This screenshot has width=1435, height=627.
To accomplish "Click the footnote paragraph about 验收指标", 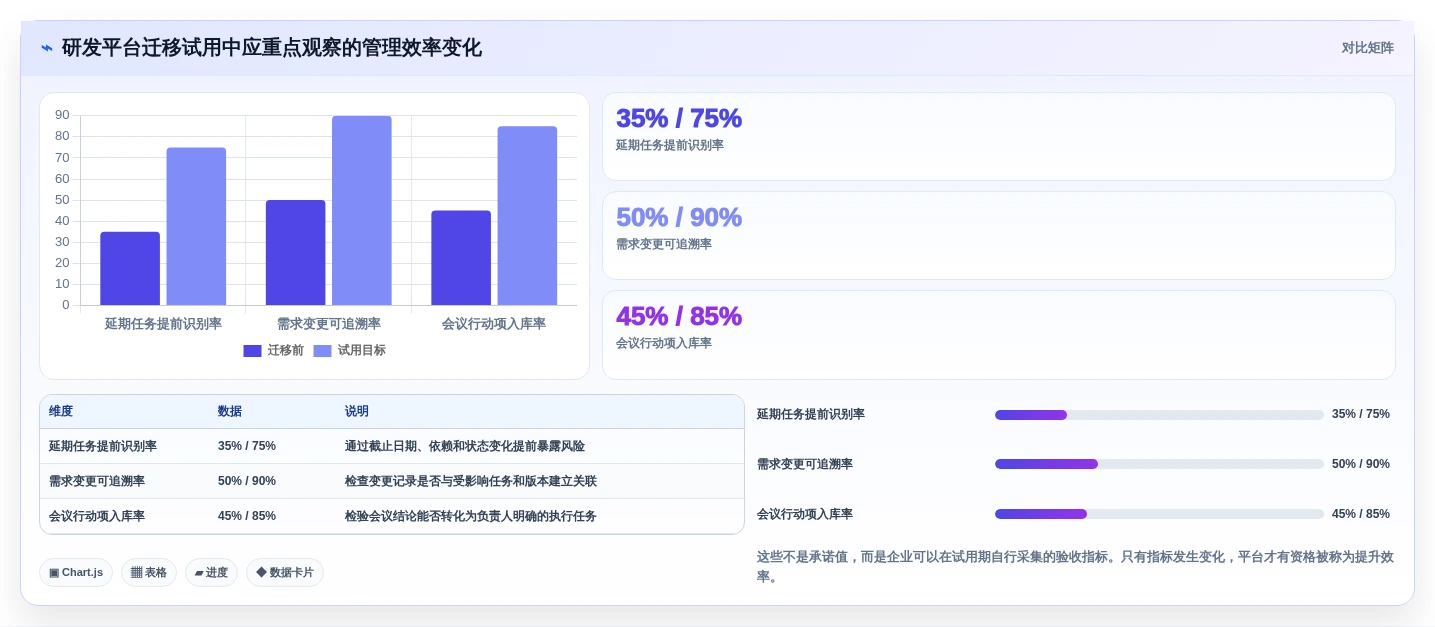I will [1075, 567].
